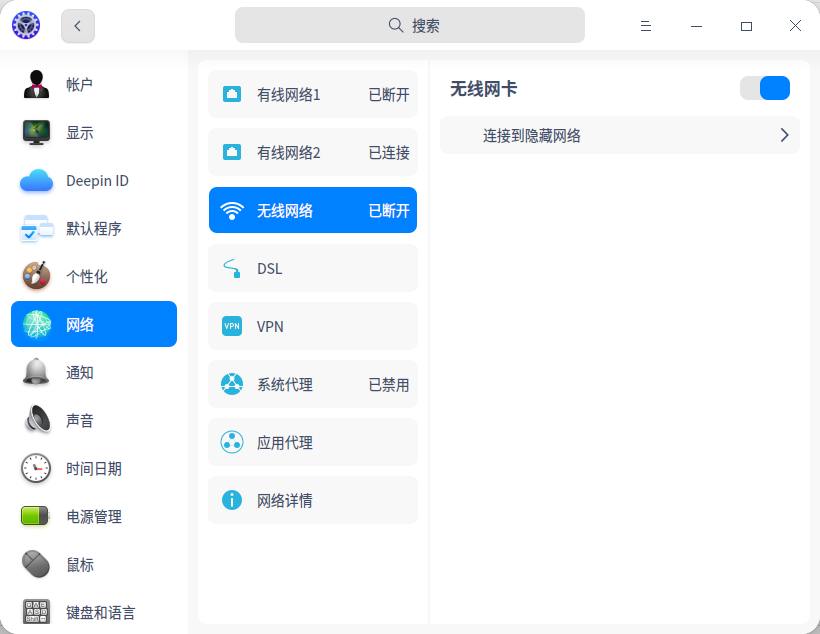Click 已禁用 status of 系统代理

click(389, 385)
